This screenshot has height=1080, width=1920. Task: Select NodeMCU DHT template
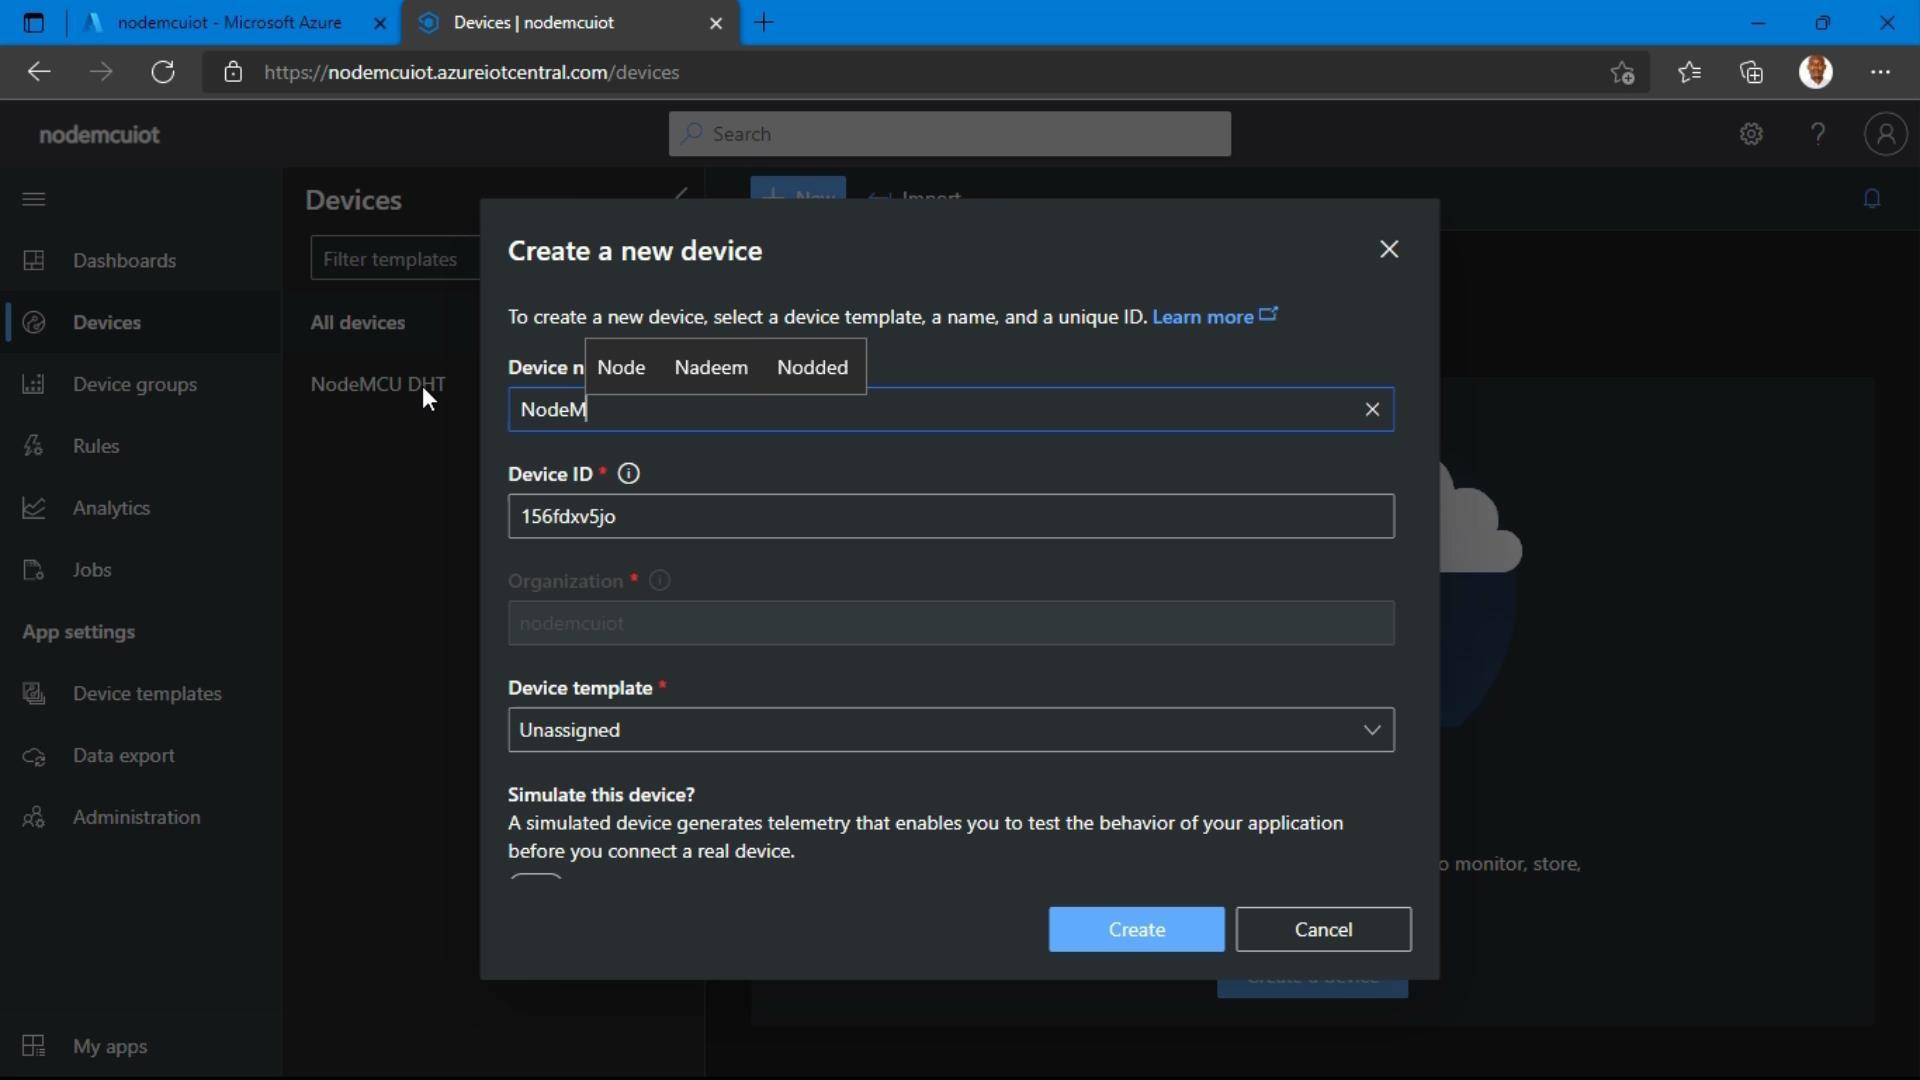coord(378,384)
